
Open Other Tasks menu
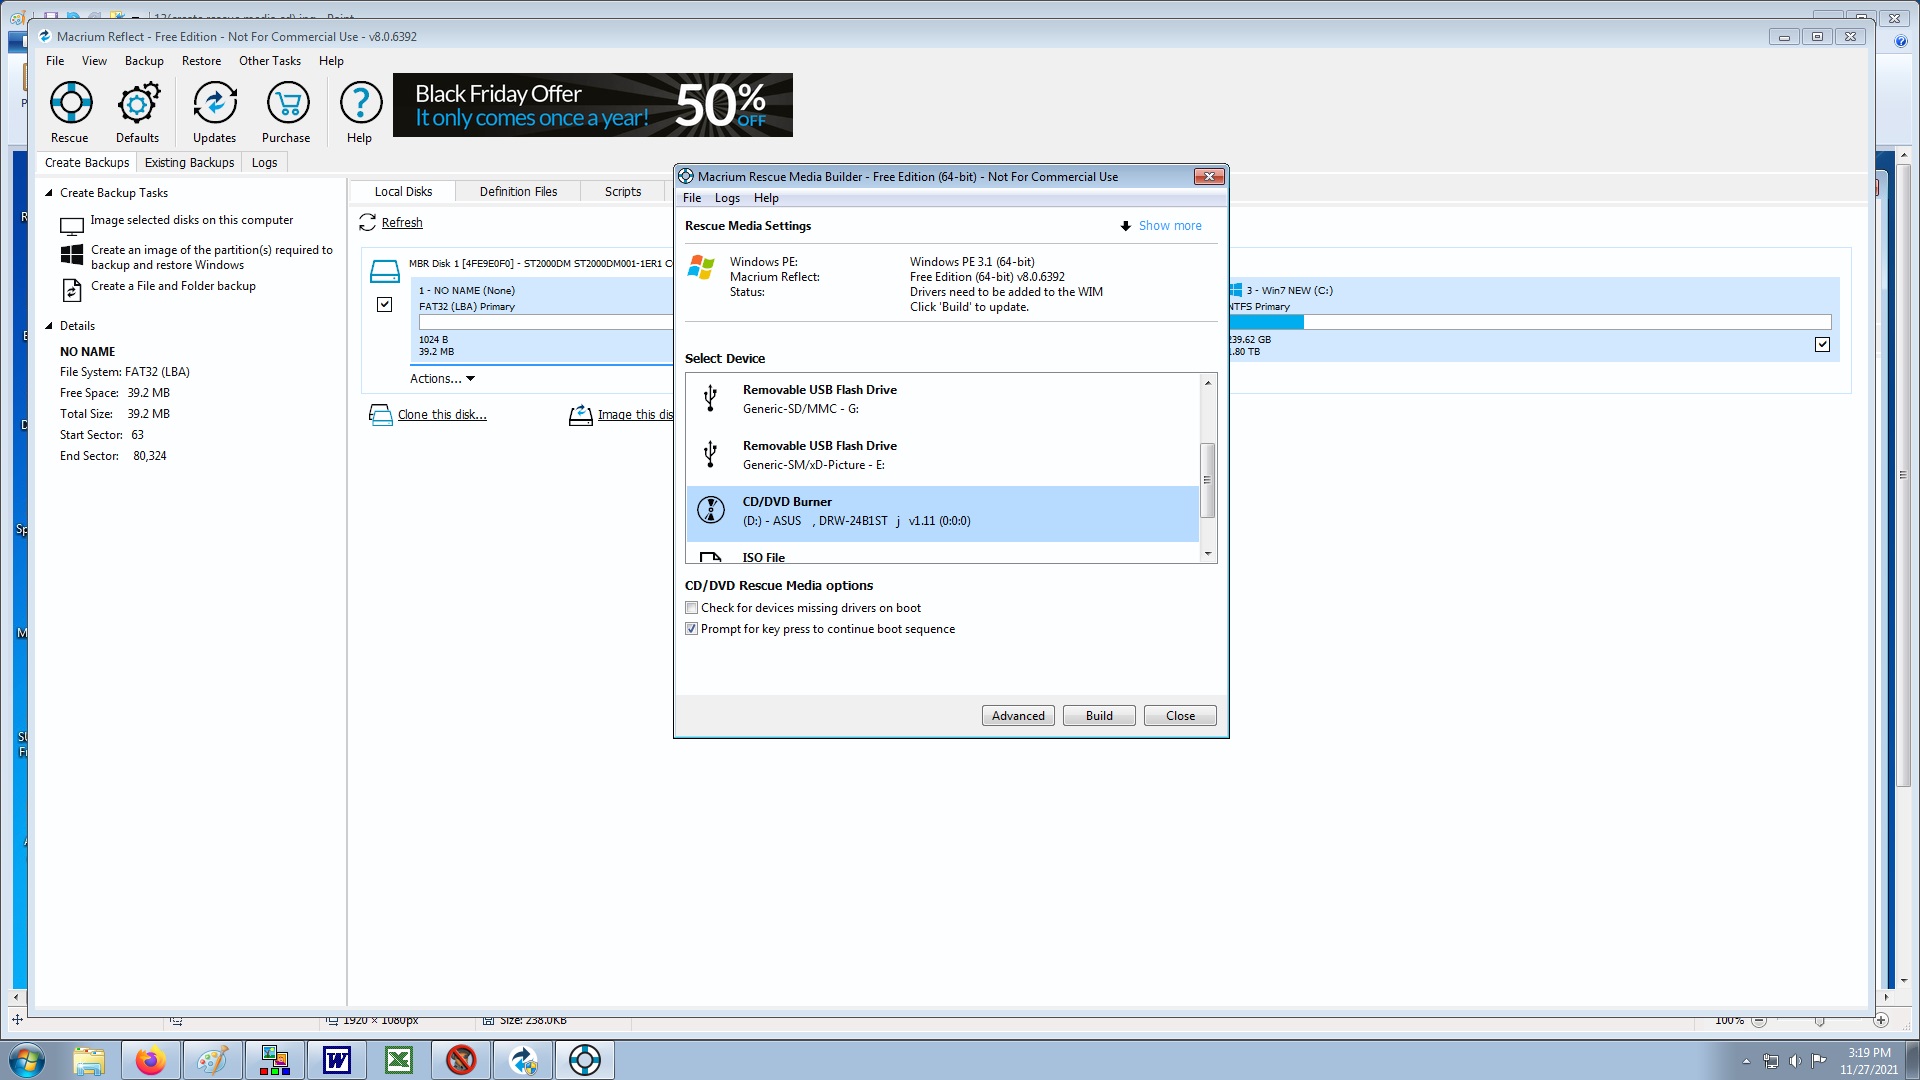click(x=270, y=61)
